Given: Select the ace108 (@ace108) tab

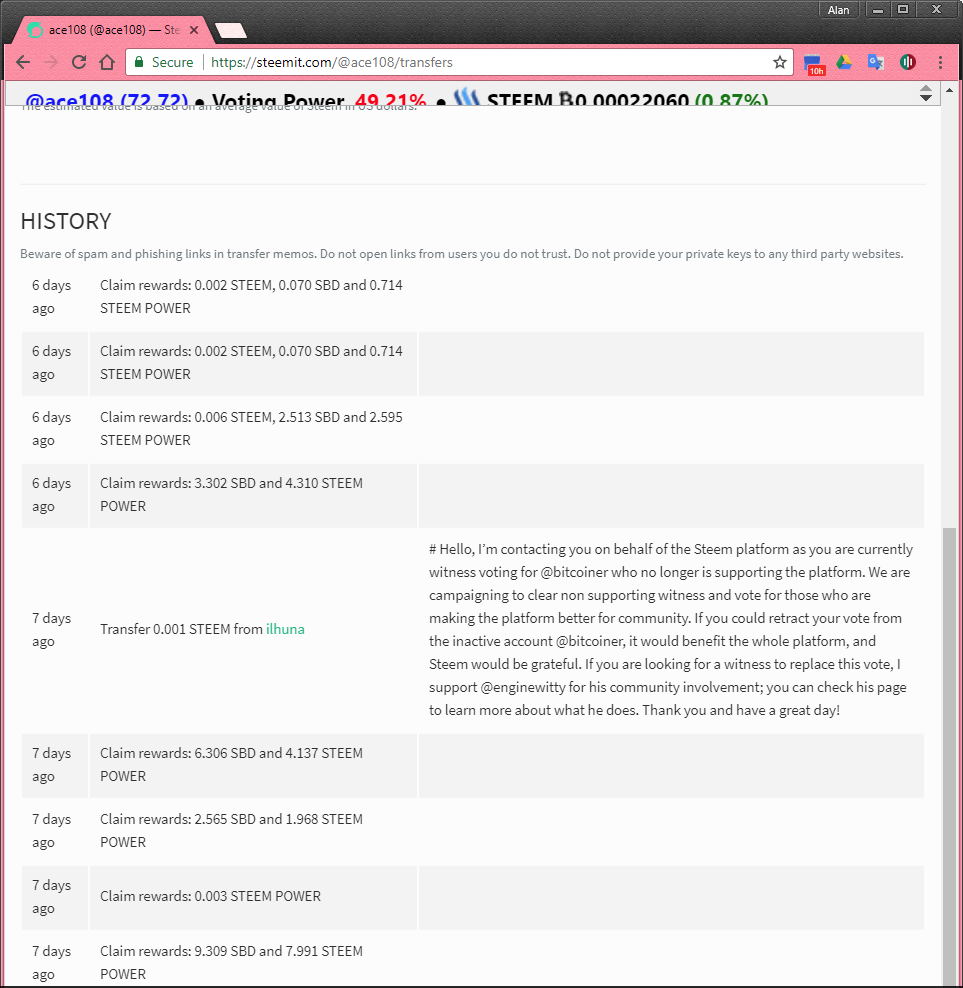Looking at the screenshot, I should (112, 30).
